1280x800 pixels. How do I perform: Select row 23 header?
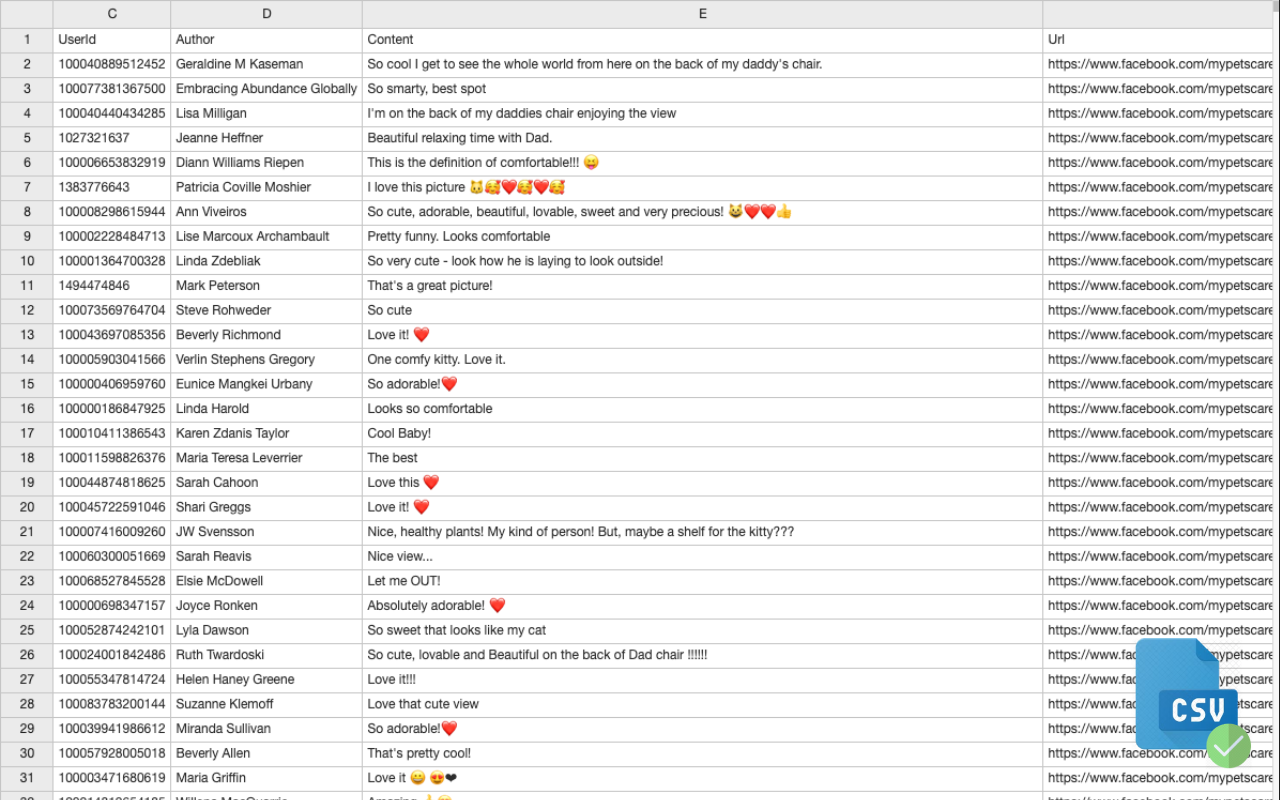[x=27, y=581]
